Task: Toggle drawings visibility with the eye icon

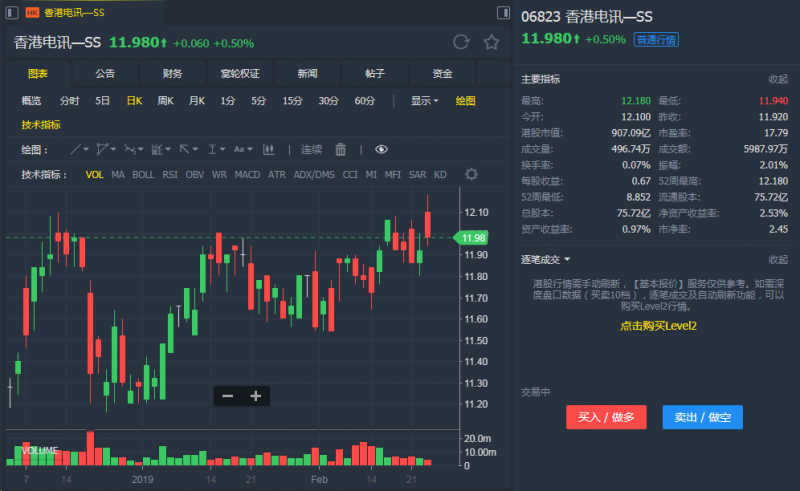Action: tap(381, 150)
